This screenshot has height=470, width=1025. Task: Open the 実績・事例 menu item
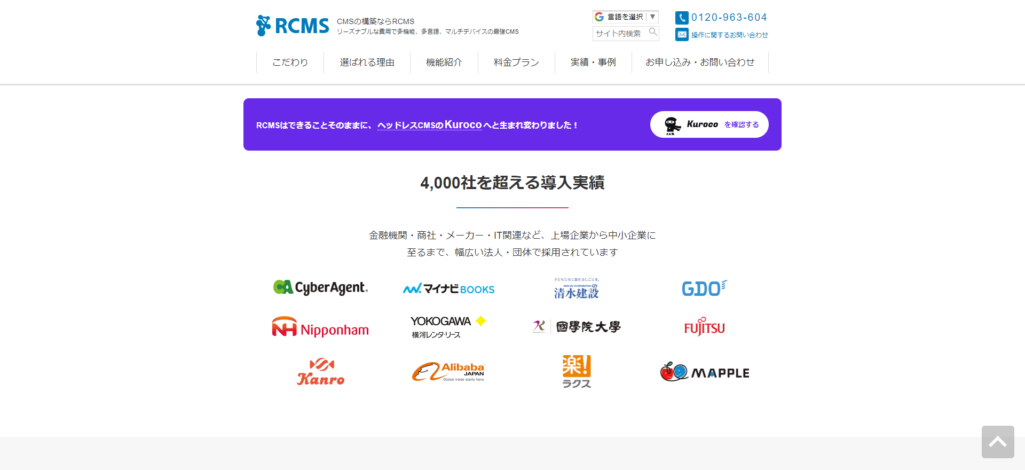(x=593, y=63)
